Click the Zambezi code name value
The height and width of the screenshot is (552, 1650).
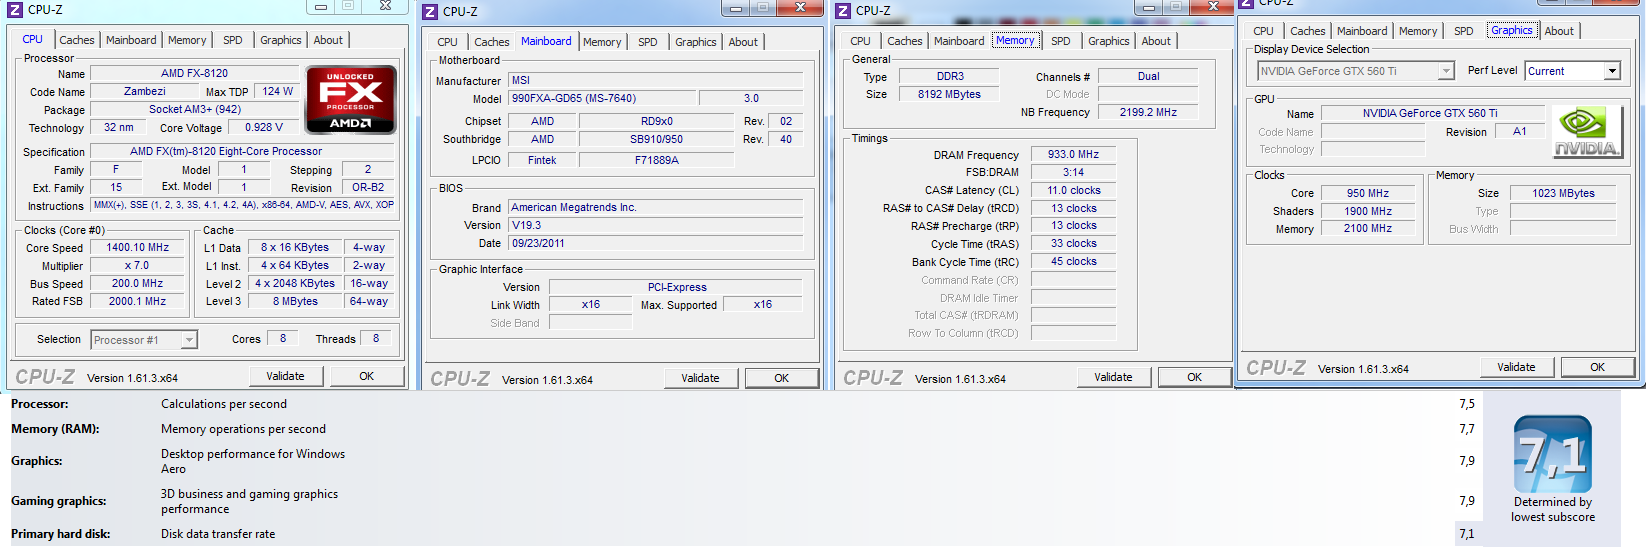point(145,92)
